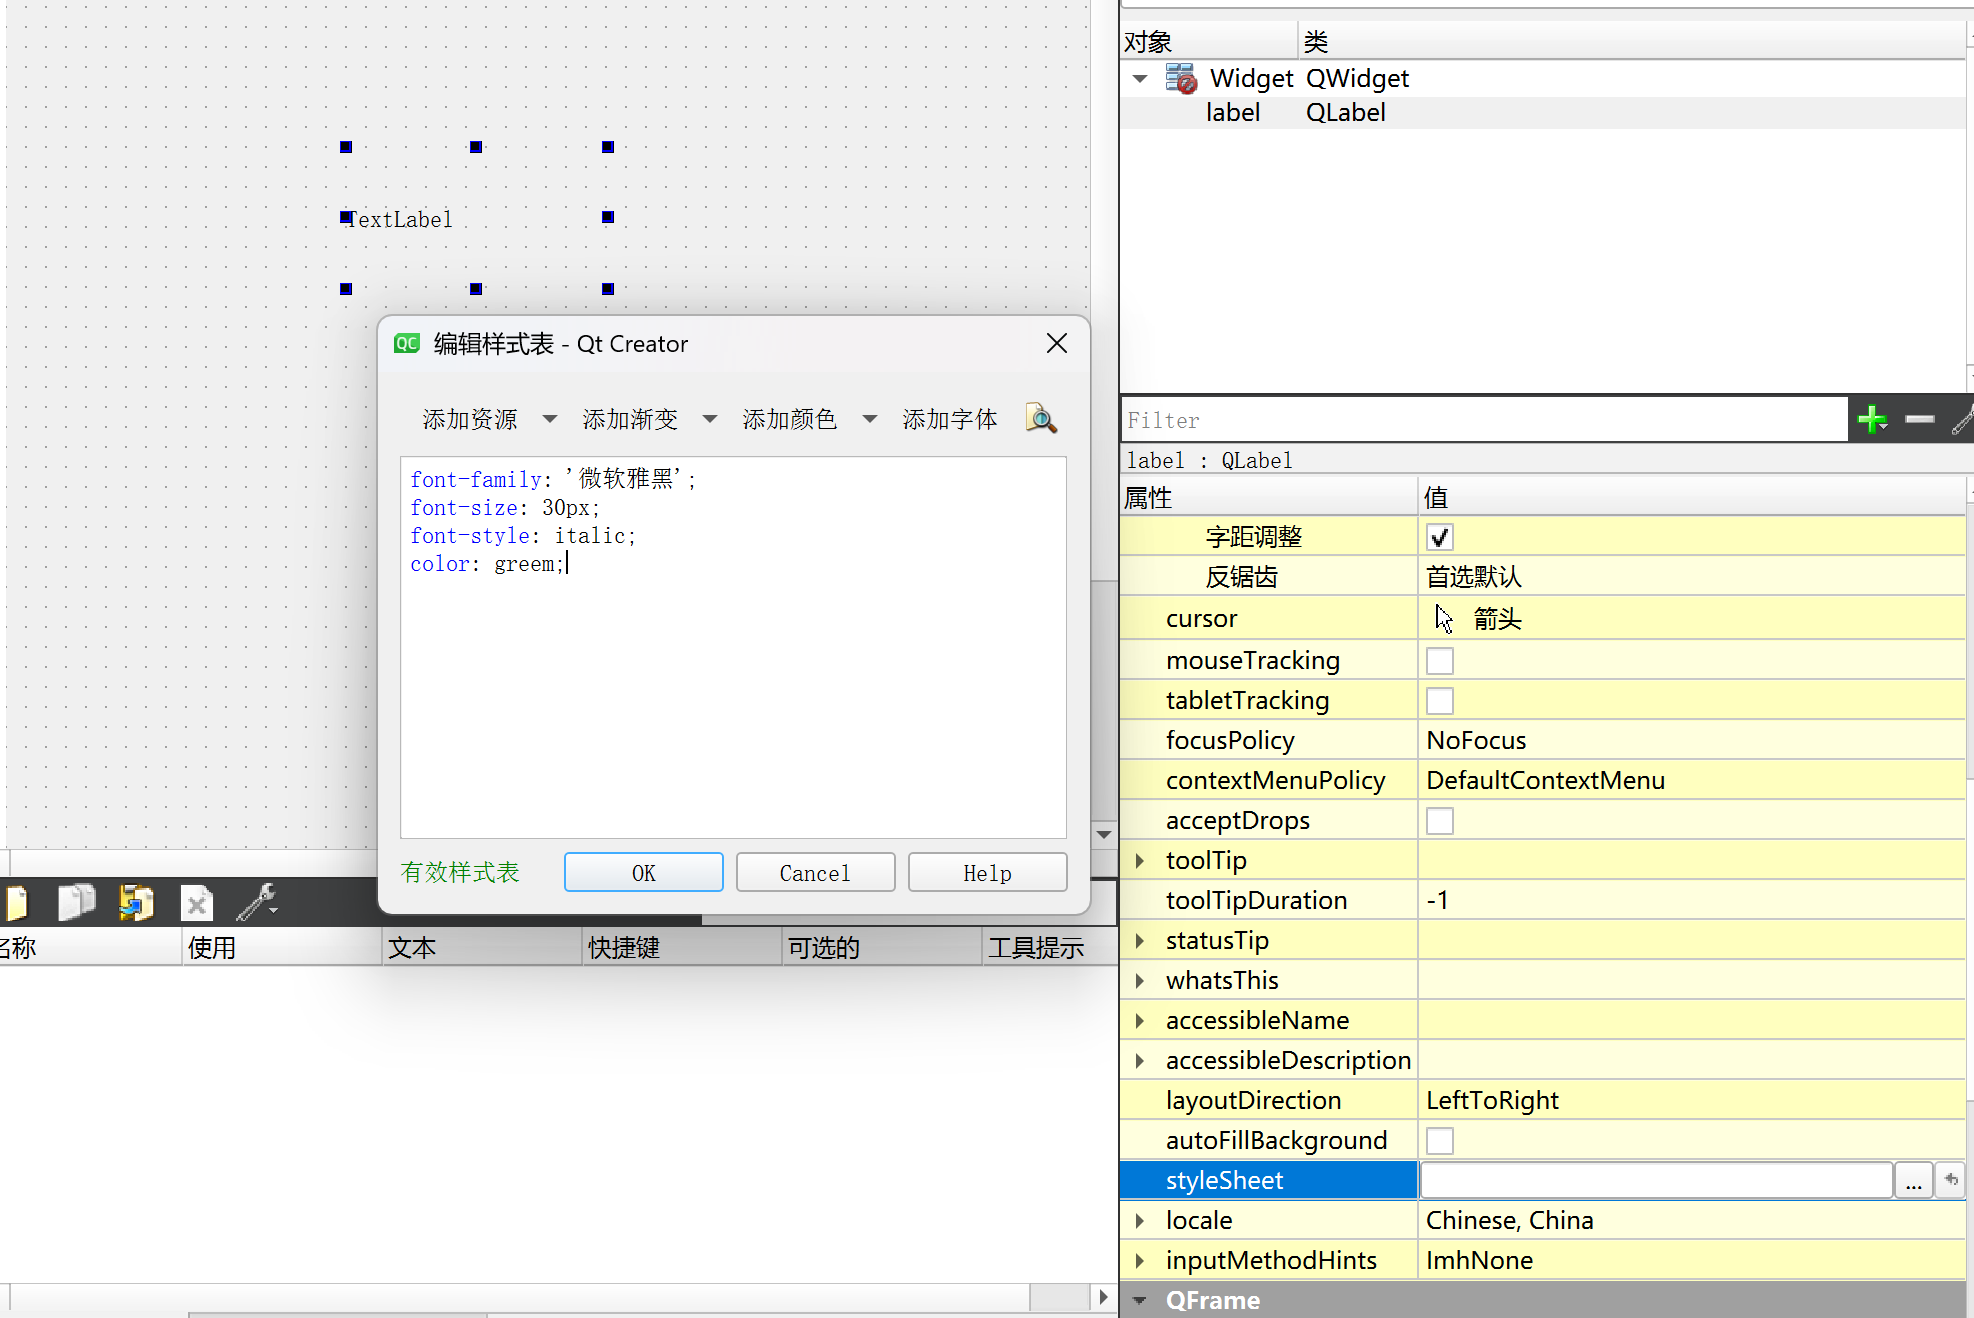Click the green plus add property icon
The height and width of the screenshot is (1318, 1974).
pos(1871,420)
